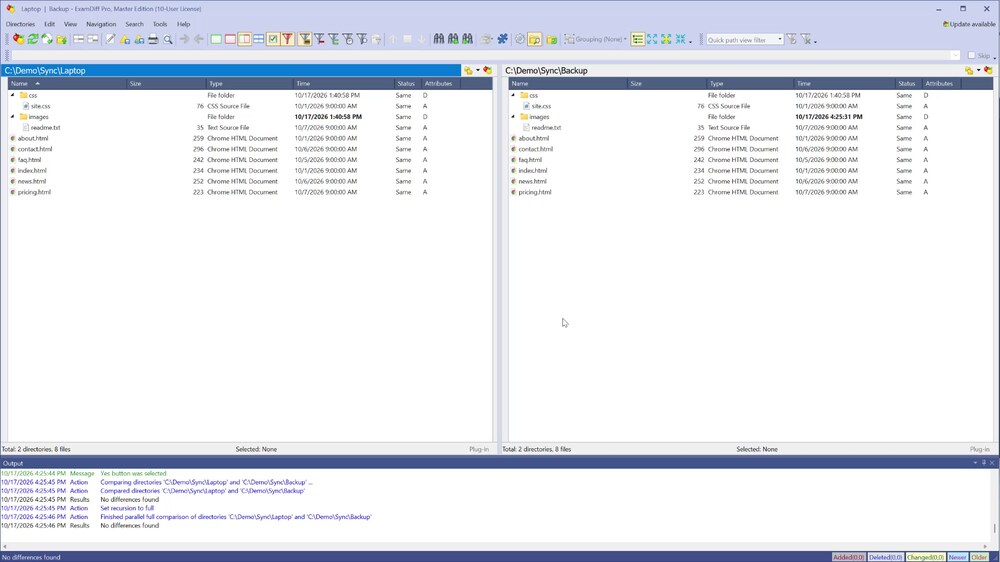Click the third binoculars Find next icon
This screenshot has height=562, width=1000.
click(467, 40)
